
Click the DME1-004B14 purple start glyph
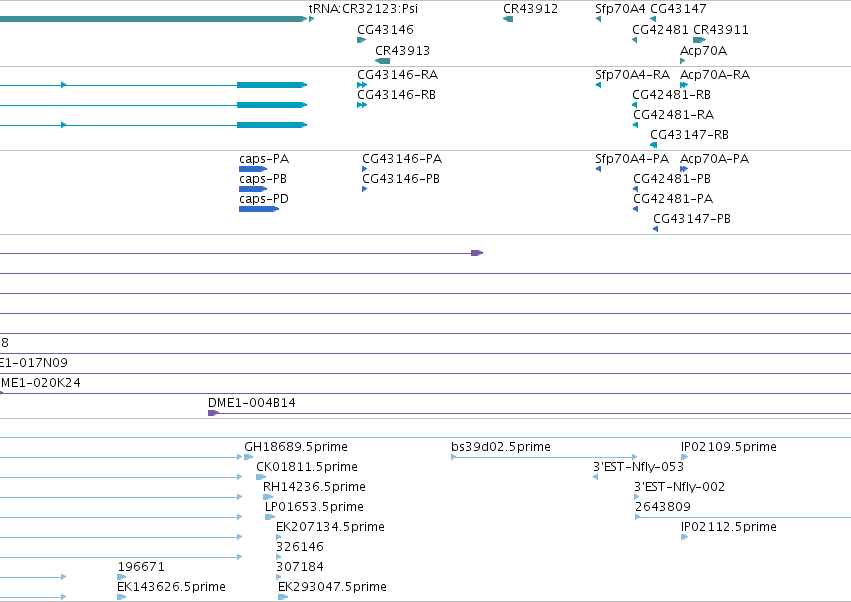click(214, 413)
